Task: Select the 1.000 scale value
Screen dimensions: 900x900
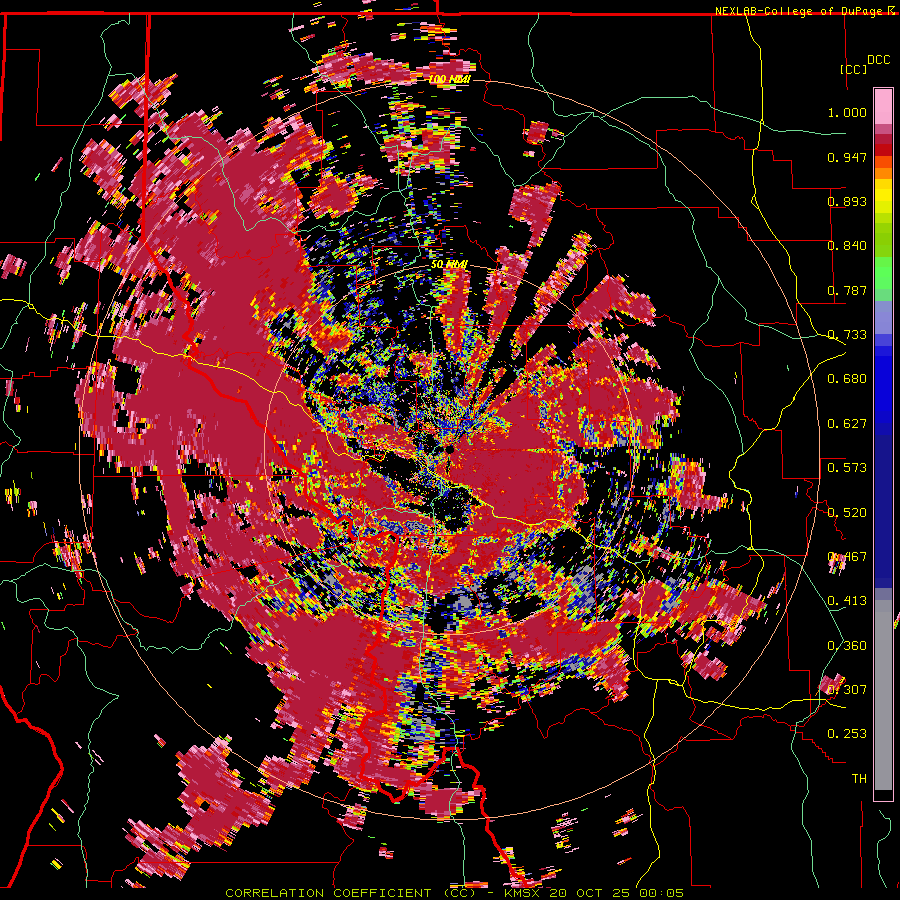Action: pos(847,112)
